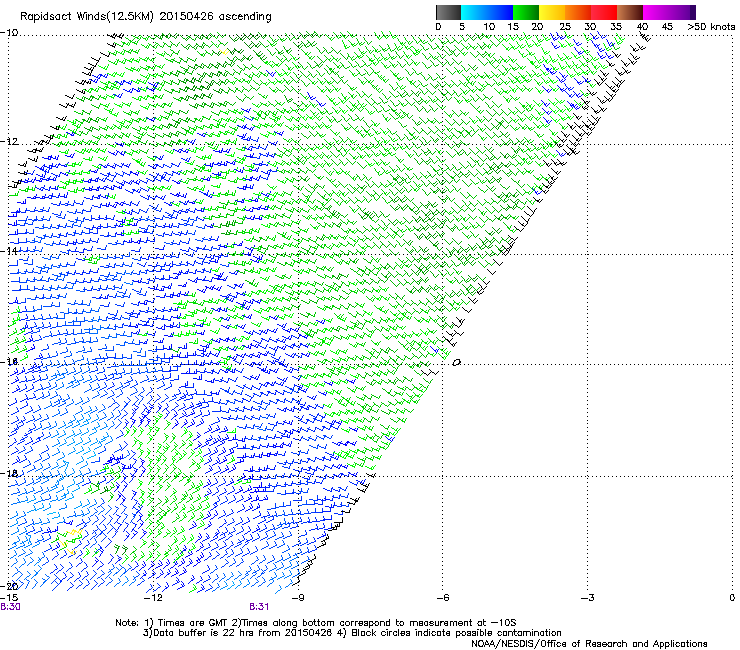Click the black contamination circle near -16 latitude
This screenshot has height=650, width=740.
pyautogui.click(x=456, y=363)
